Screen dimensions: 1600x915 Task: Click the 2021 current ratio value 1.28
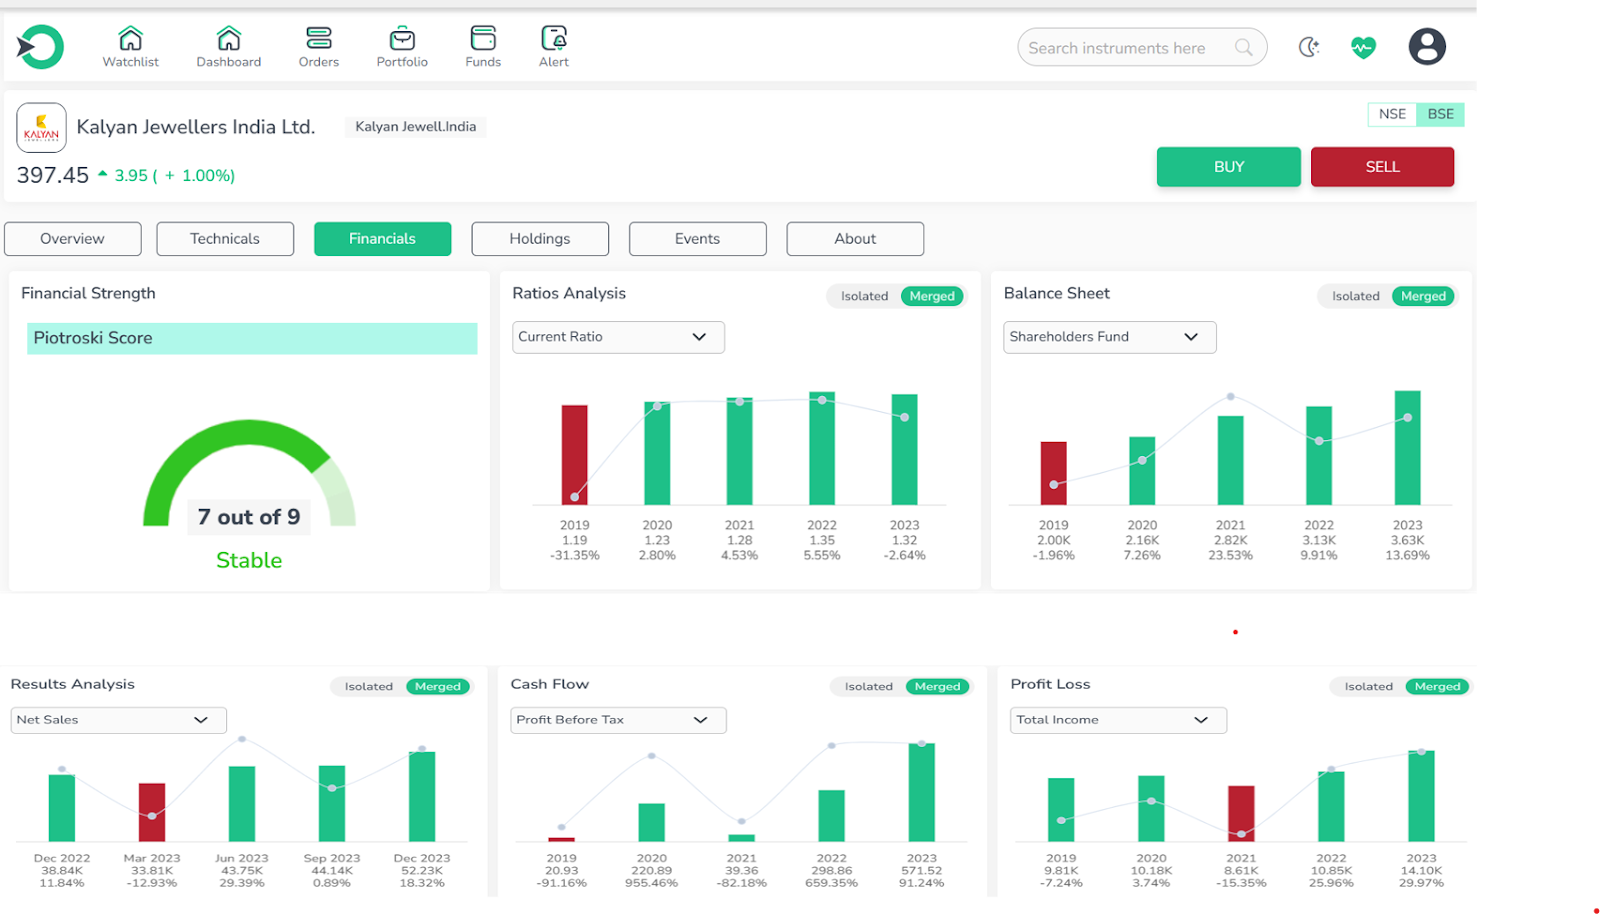[x=739, y=540]
